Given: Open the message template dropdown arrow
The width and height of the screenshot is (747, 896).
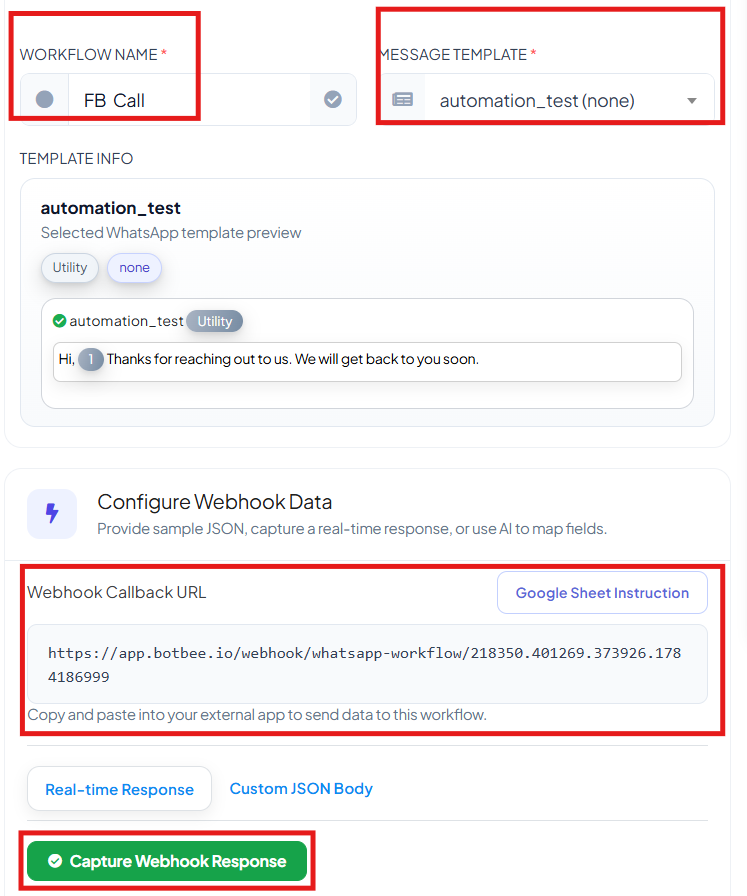Looking at the screenshot, I should pyautogui.click(x=692, y=101).
